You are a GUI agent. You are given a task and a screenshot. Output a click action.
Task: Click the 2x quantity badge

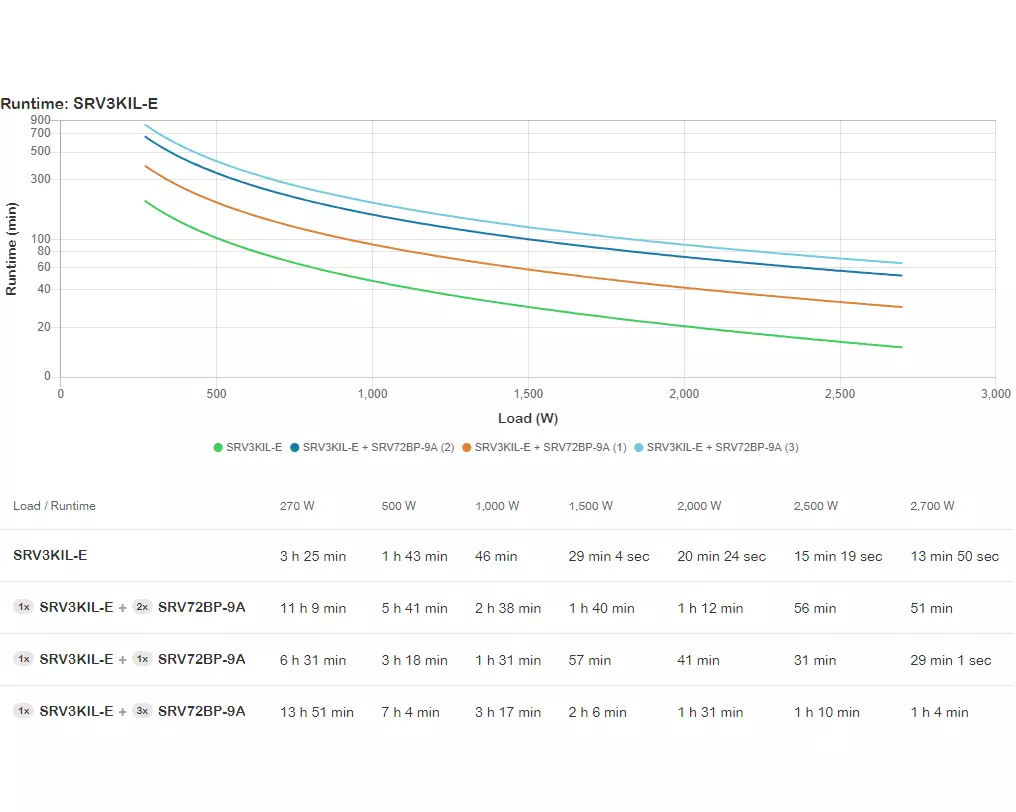point(142,607)
